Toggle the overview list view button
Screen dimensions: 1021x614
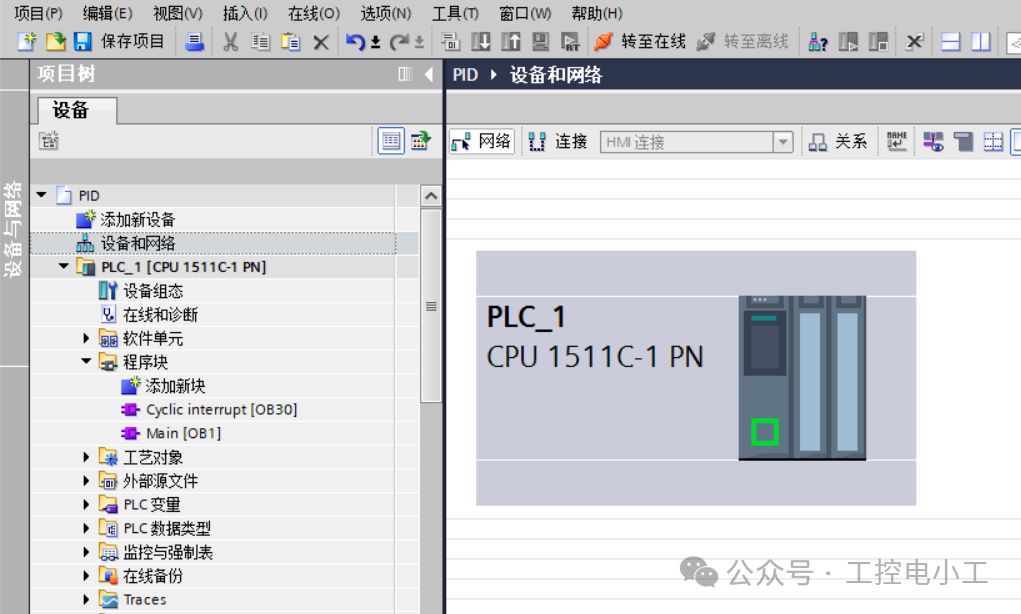[x=391, y=141]
